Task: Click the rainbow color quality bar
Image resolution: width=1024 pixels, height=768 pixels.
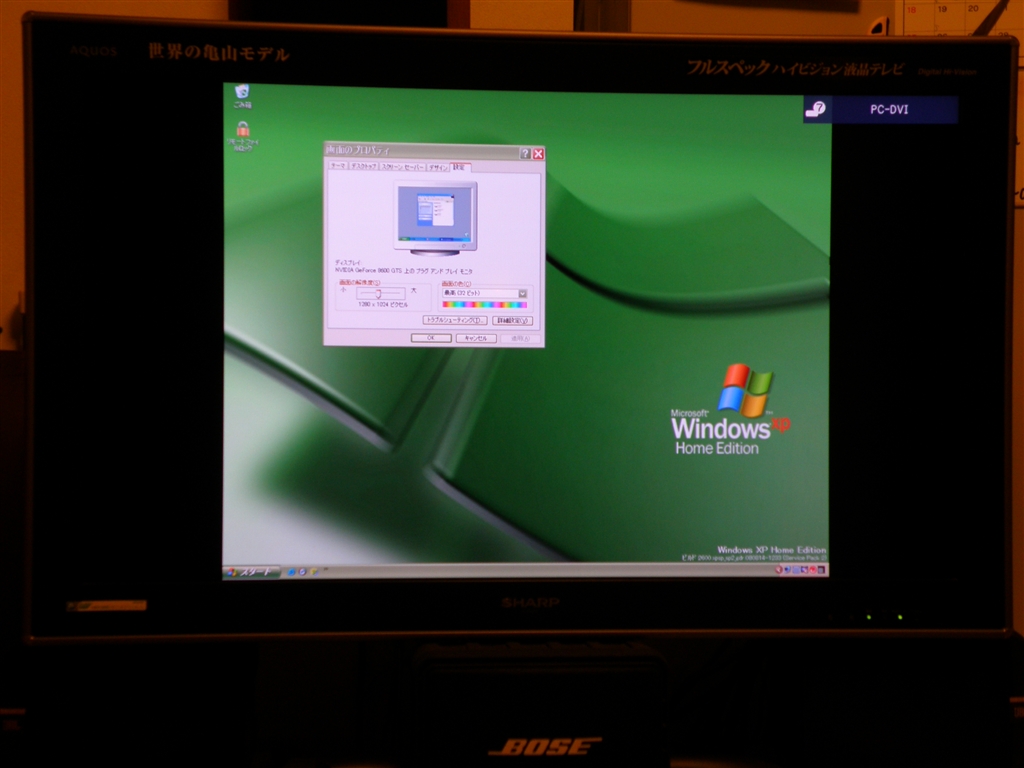Action: [485, 304]
